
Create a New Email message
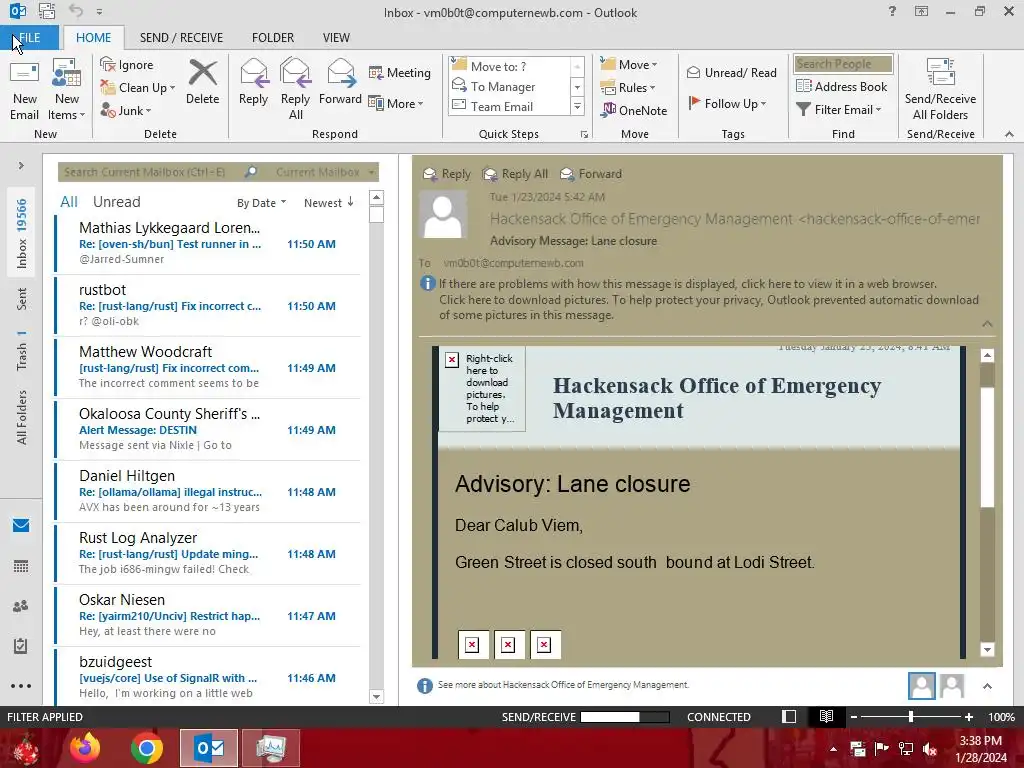(25, 90)
